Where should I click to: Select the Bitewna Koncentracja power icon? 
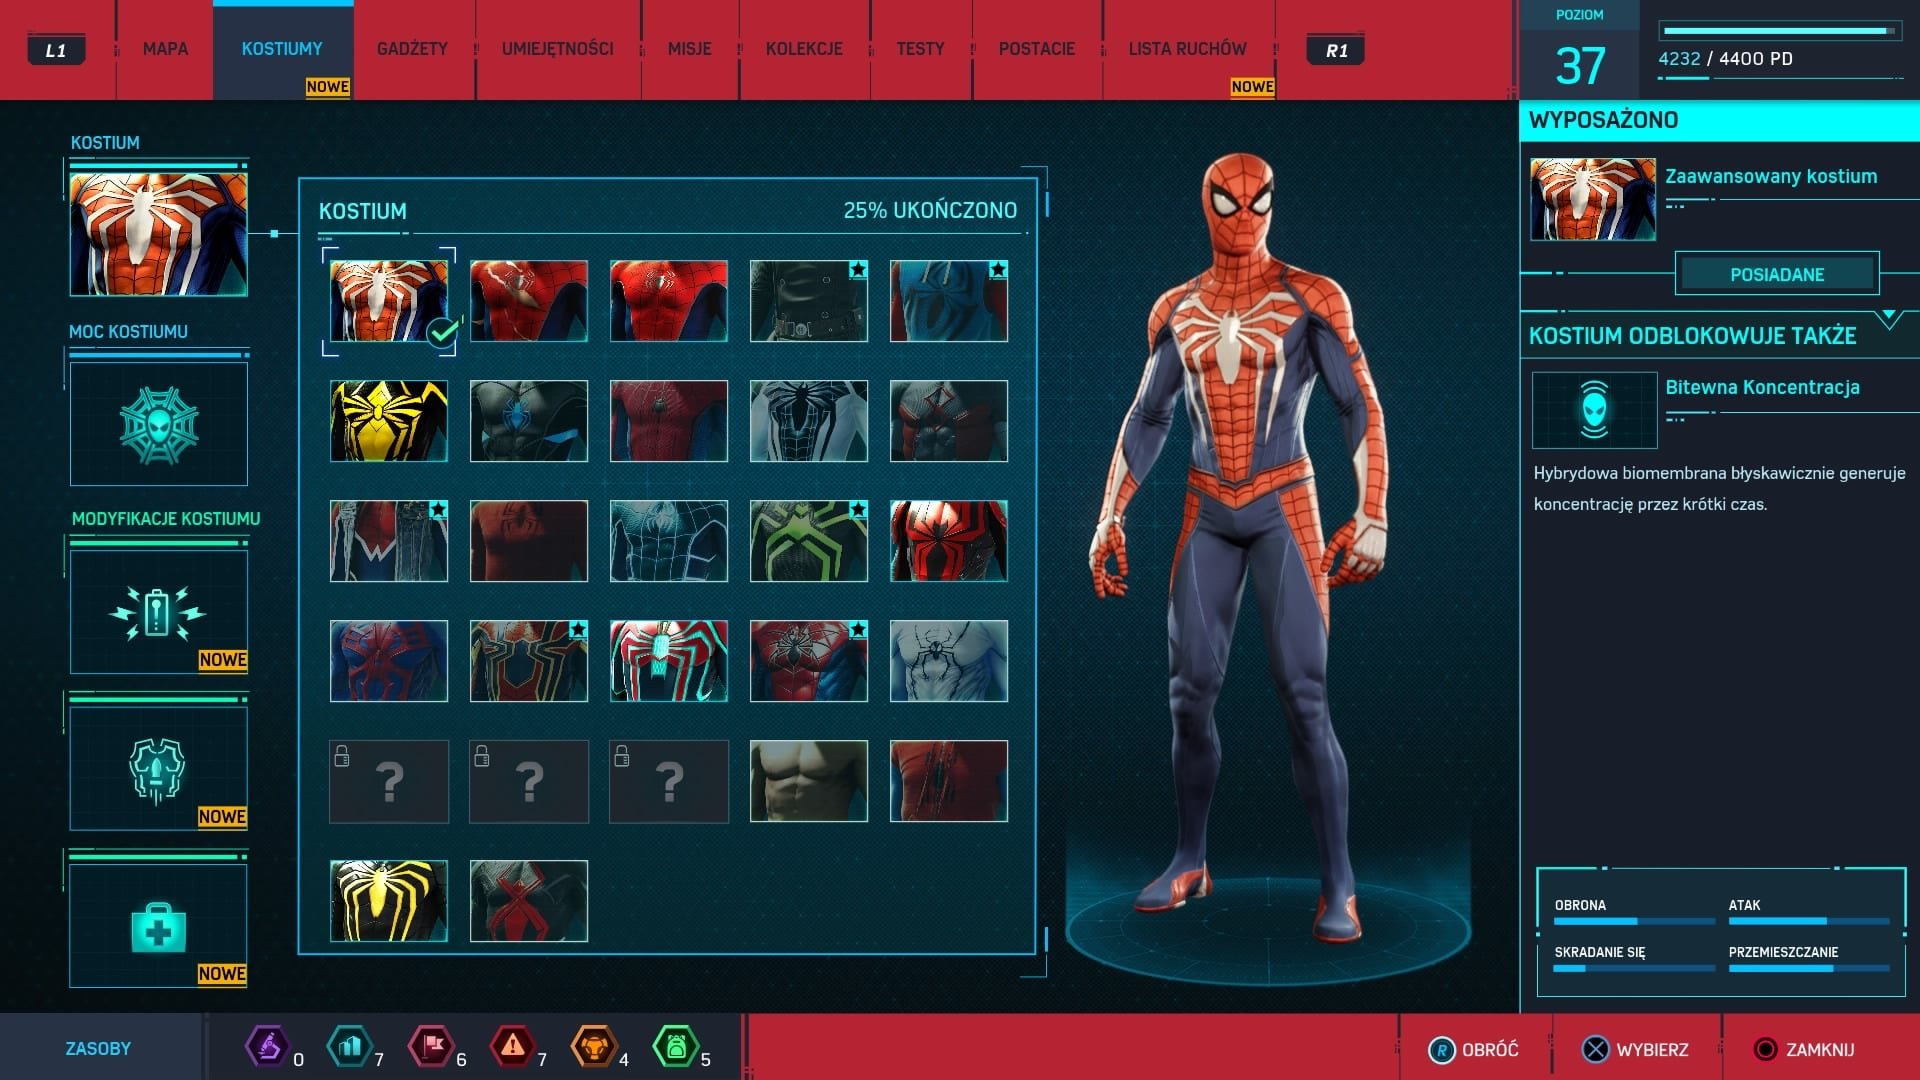pos(1594,410)
